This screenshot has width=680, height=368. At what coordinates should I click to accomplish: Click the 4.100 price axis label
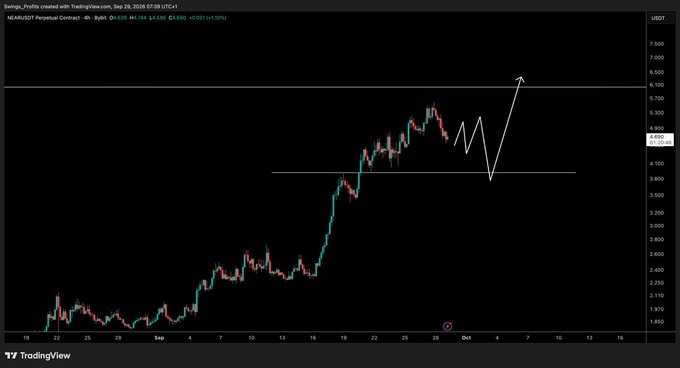click(657, 163)
